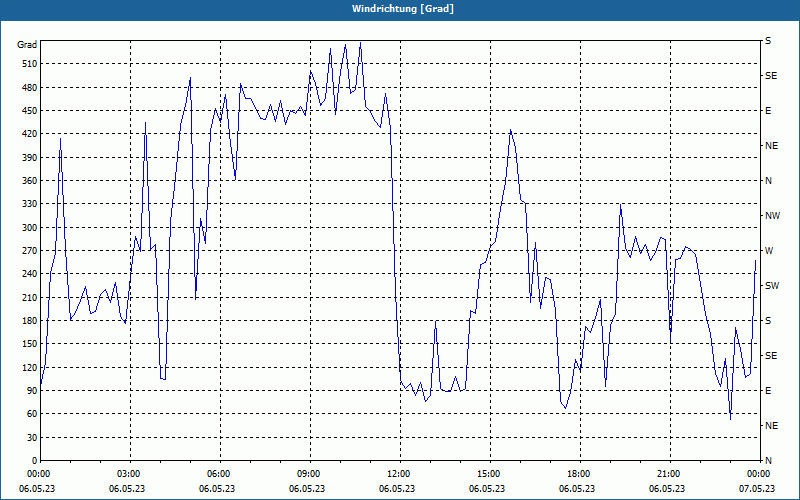
Task: Click the 06.05.23 date under 15:00
Action: [x=487, y=489]
